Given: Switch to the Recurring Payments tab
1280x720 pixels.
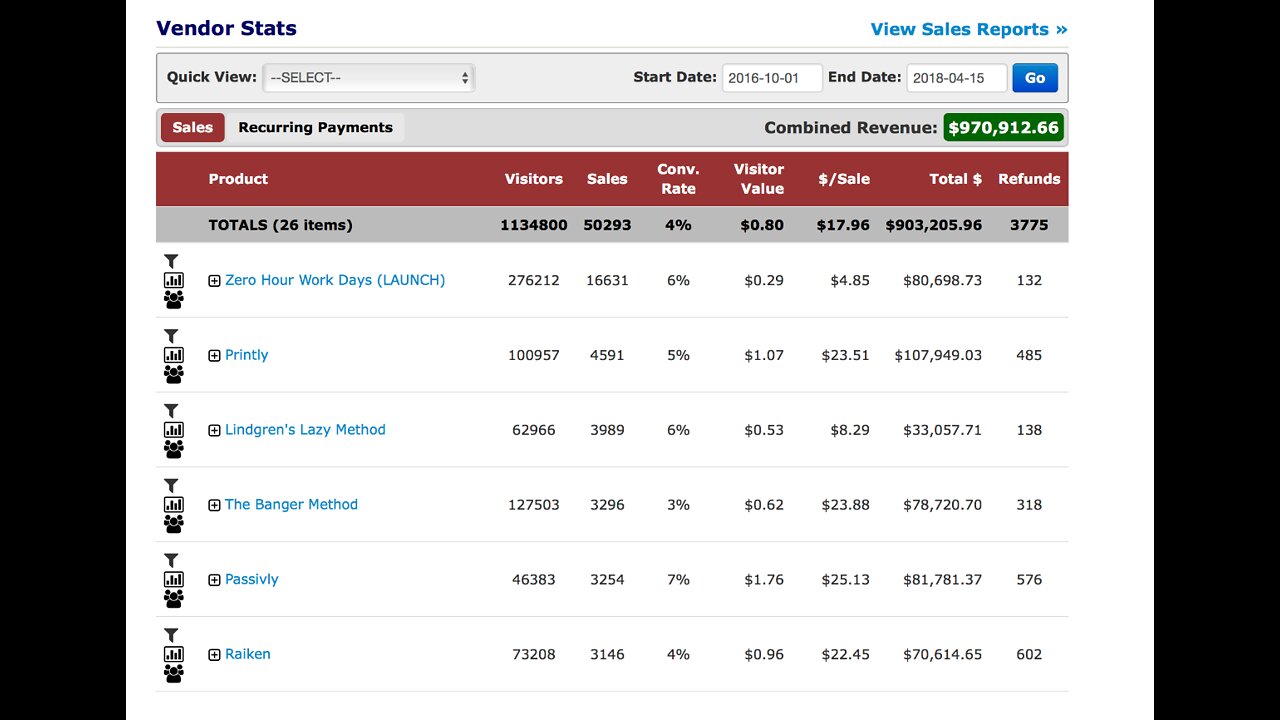Looking at the screenshot, I should (315, 128).
